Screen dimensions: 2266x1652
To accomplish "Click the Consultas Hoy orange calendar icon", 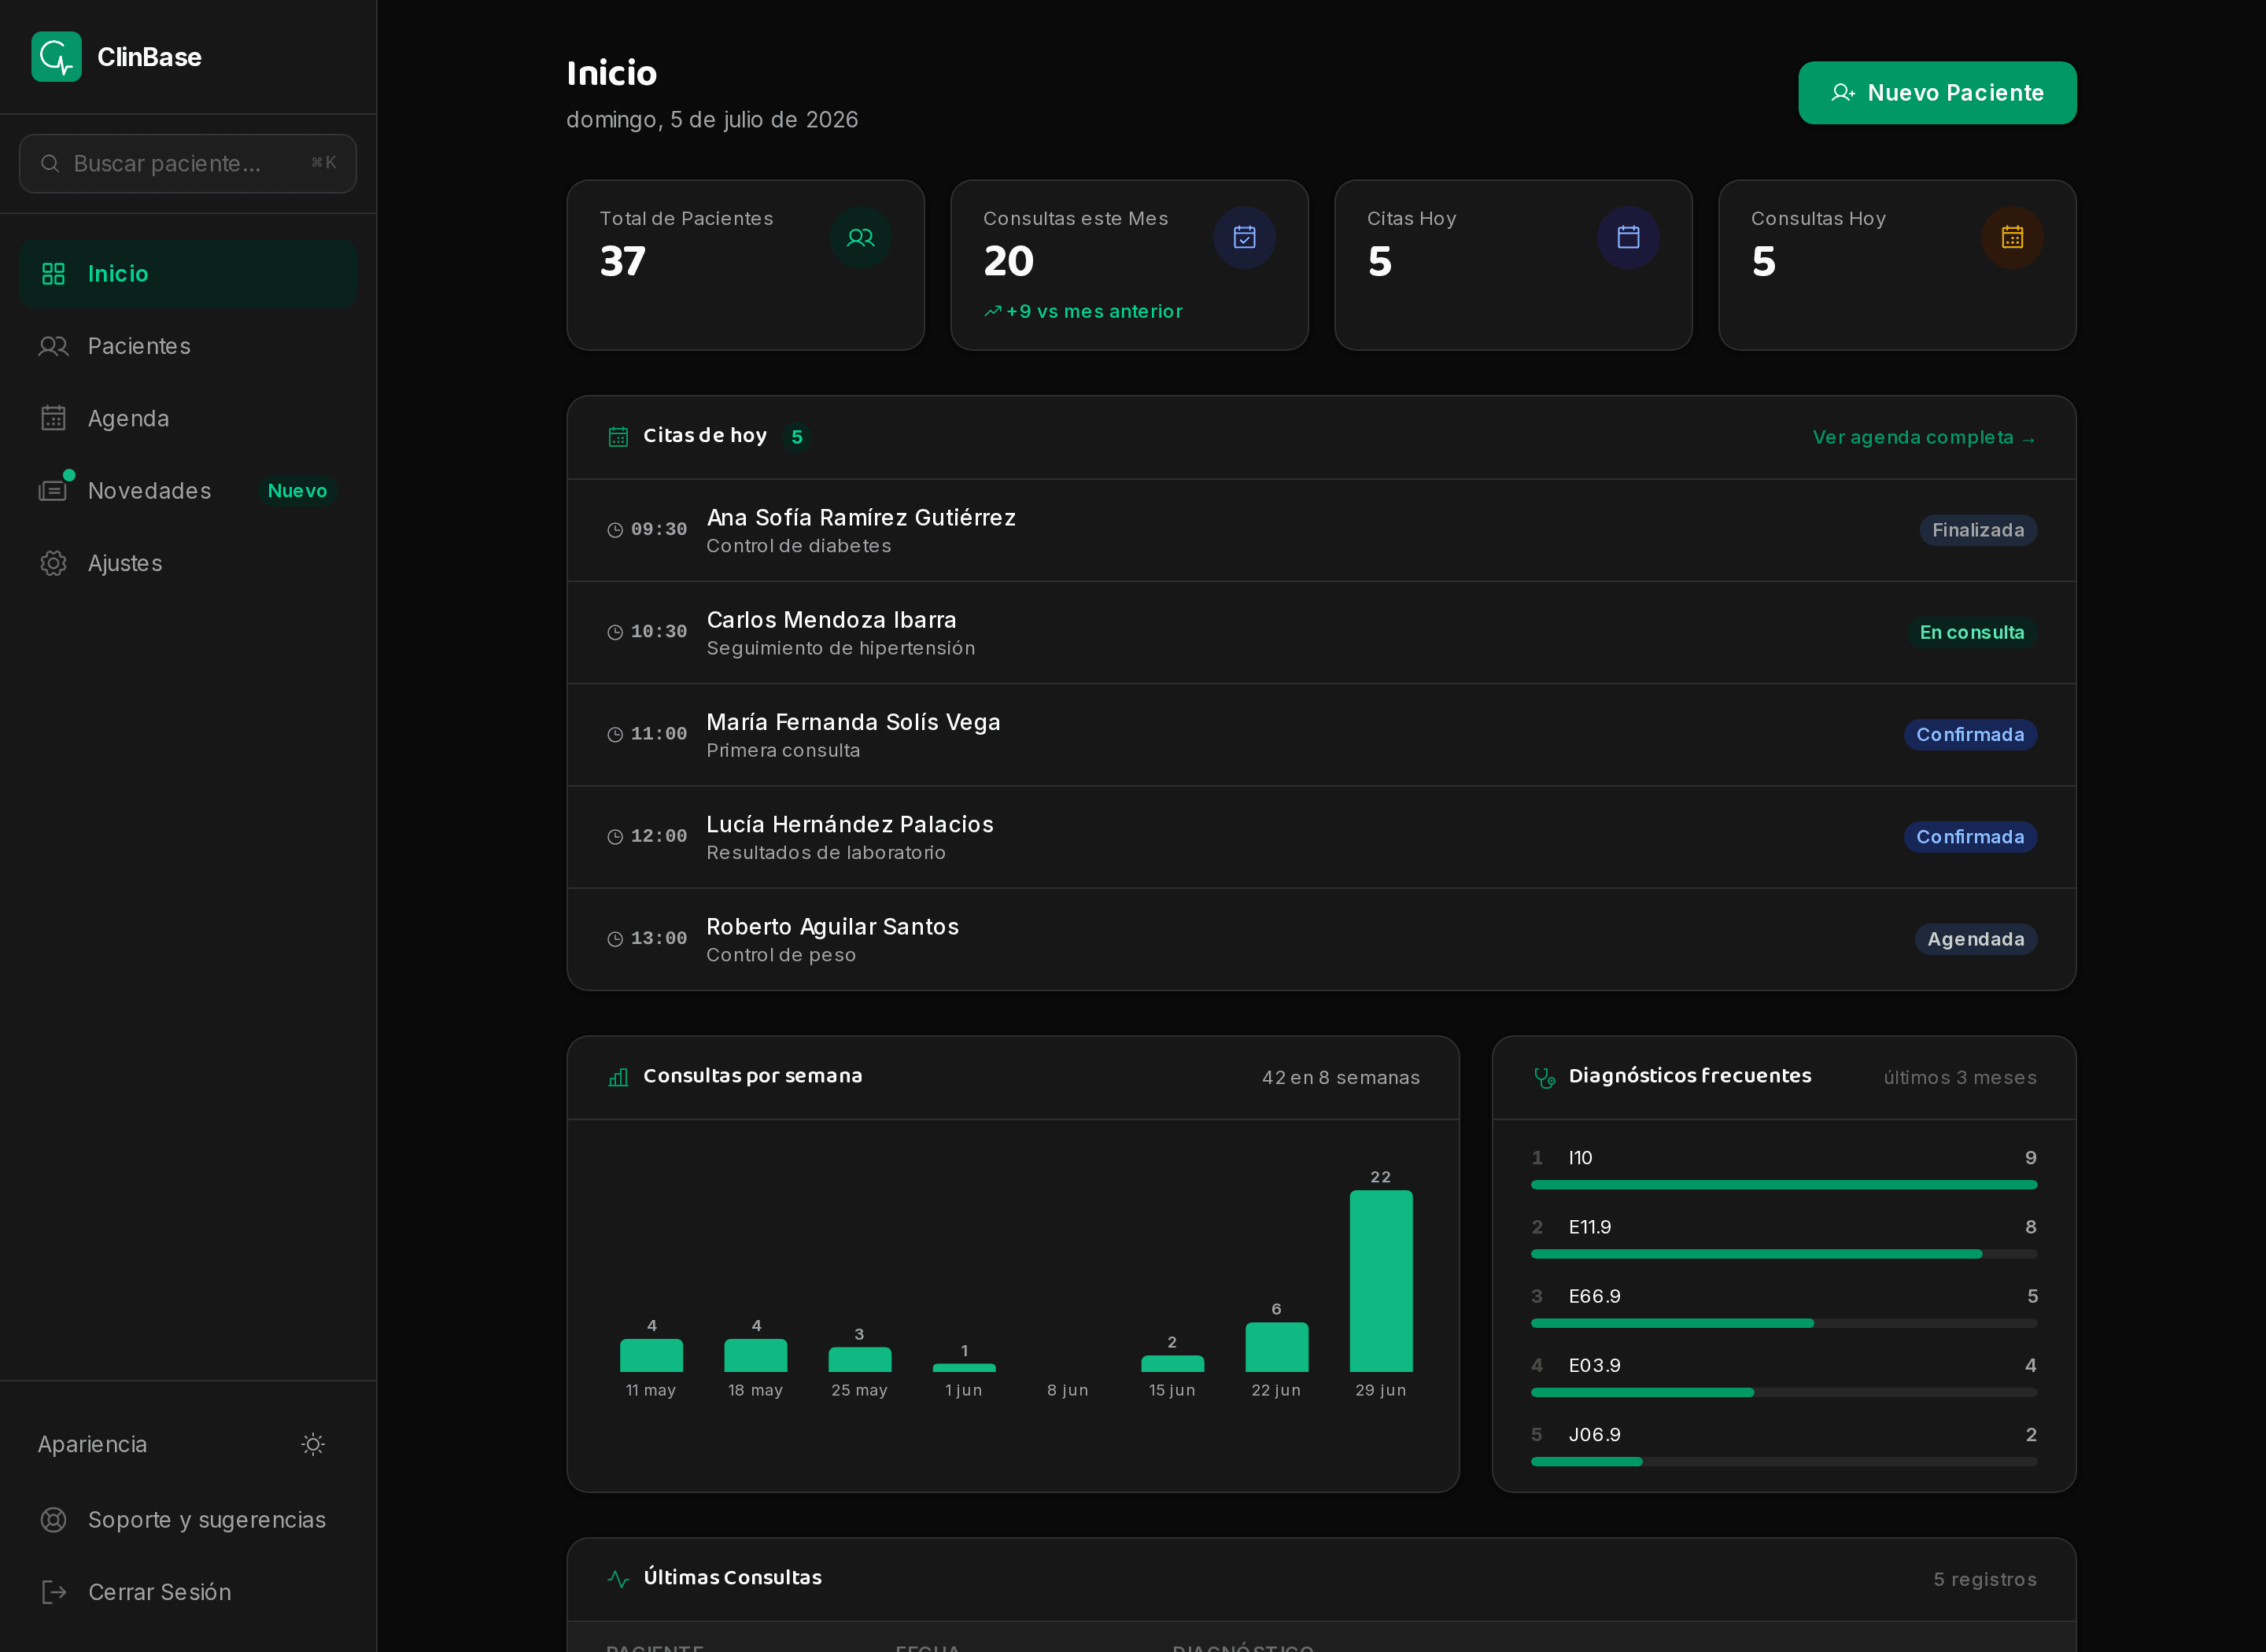I will click(x=2012, y=238).
